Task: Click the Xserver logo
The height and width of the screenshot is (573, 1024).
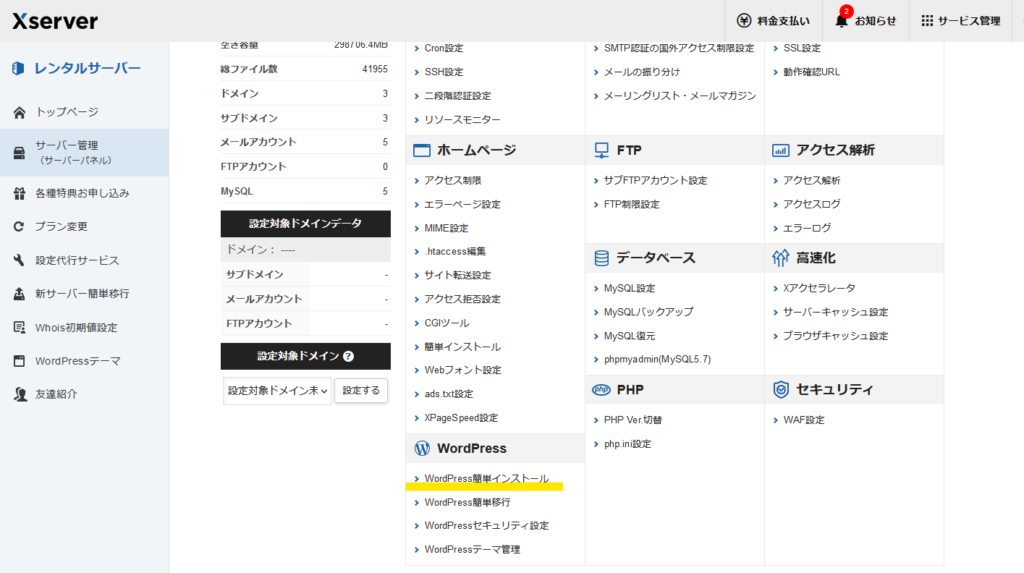Action: point(55,20)
